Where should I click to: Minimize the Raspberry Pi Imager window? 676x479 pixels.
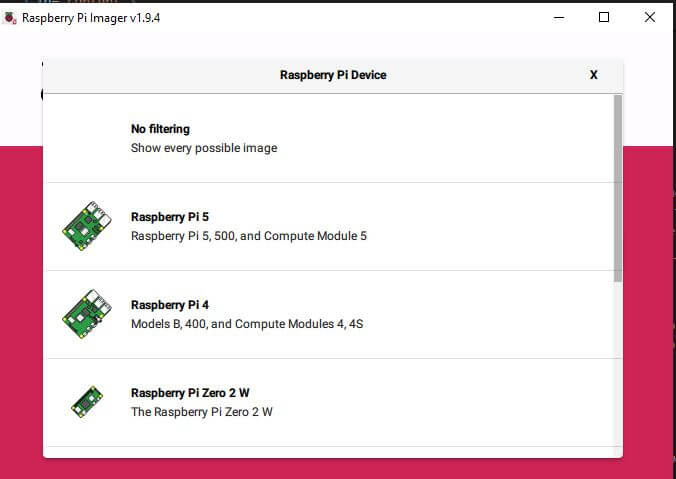558,17
